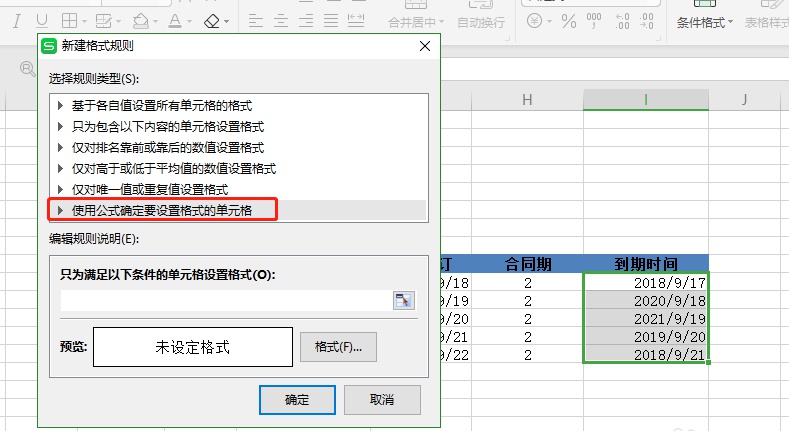Click the cell with date 2018/9/21
This screenshot has height=431, width=789.
pyautogui.click(x=646, y=355)
